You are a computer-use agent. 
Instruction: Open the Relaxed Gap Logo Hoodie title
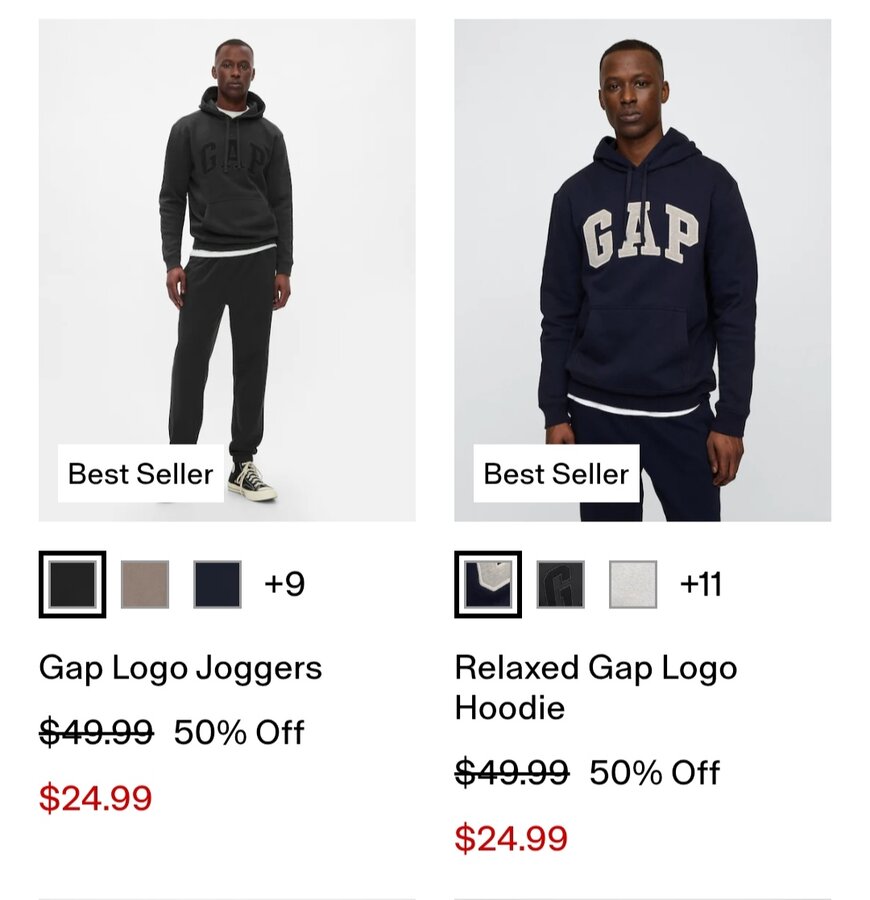[x=596, y=687]
